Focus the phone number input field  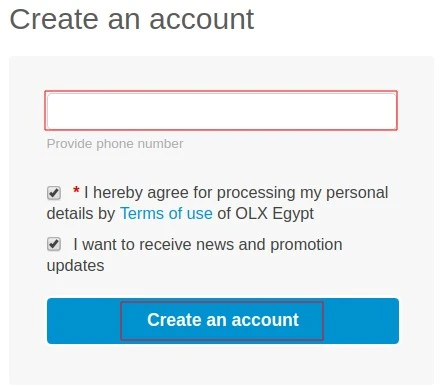tap(221, 111)
